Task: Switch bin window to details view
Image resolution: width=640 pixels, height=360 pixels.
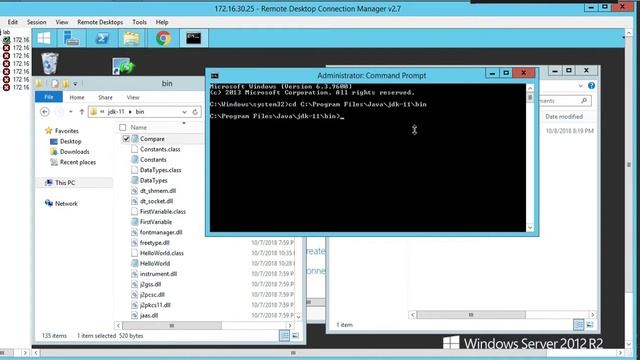Action: pos(284,336)
